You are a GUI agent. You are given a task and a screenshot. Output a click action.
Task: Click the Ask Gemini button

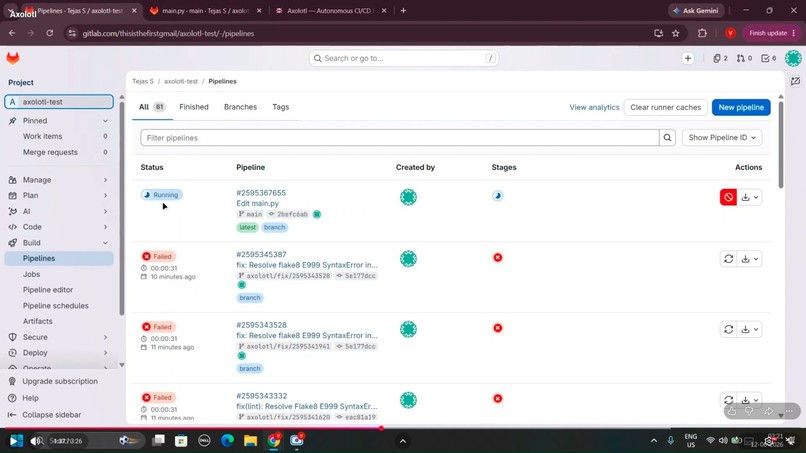pos(696,11)
